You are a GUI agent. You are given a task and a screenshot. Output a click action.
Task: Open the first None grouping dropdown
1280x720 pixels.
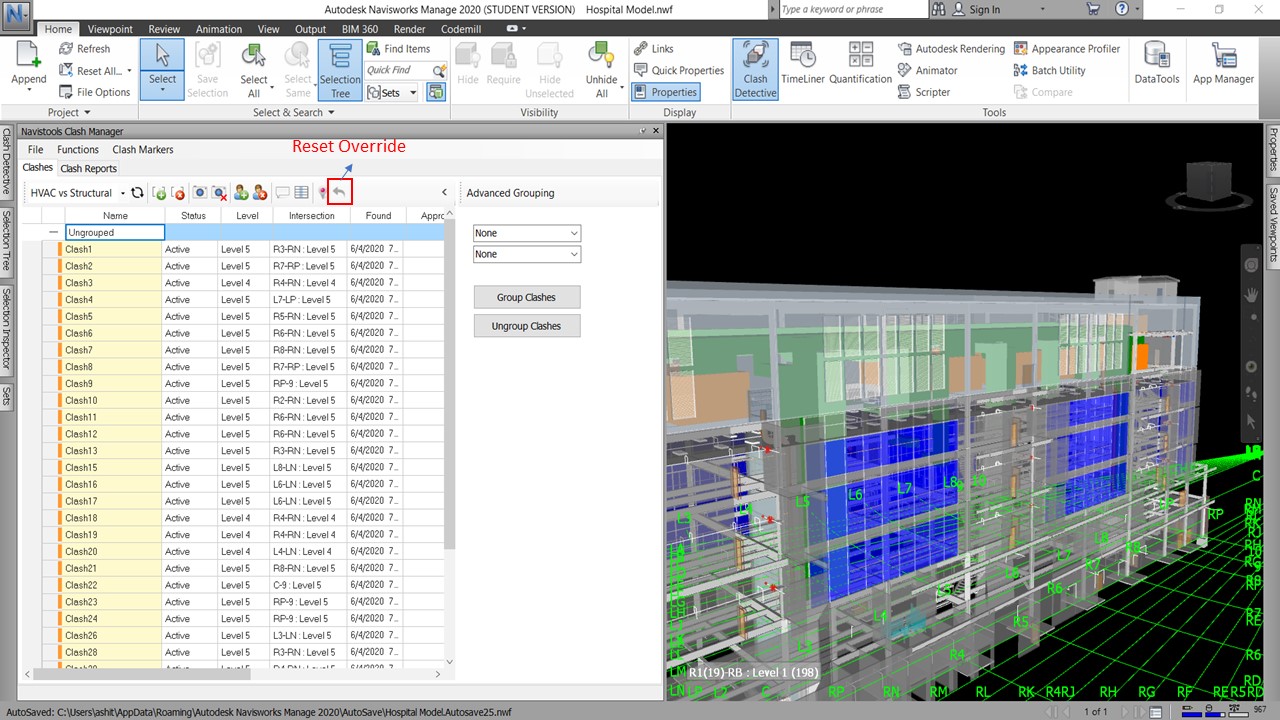point(526,233)
